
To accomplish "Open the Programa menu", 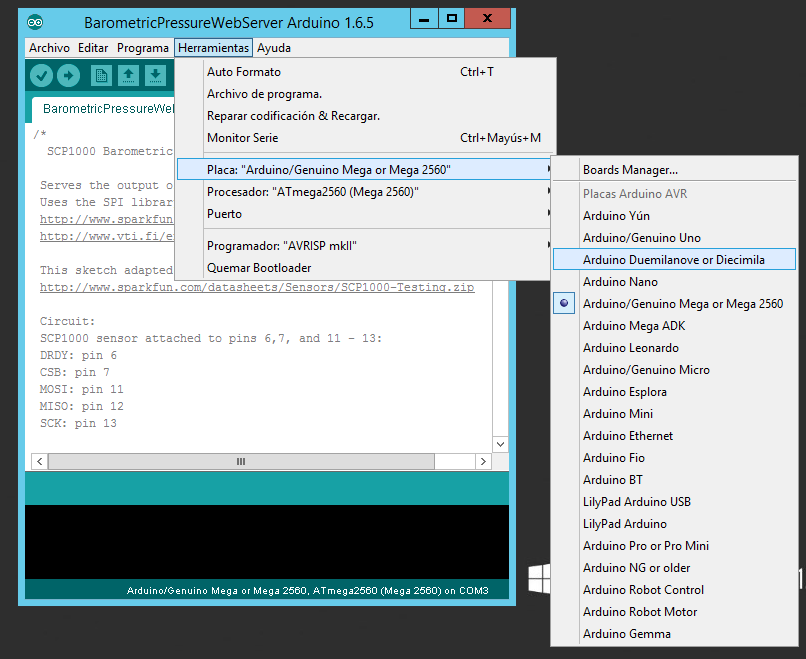I will pos(143,48).
